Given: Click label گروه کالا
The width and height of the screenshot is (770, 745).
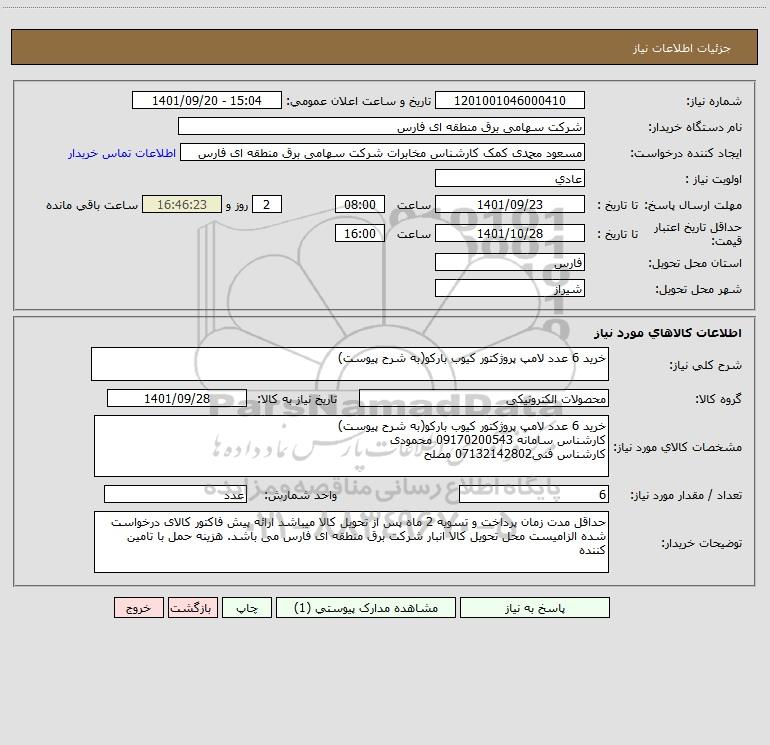Looking at the screenshot, I should 718,399.
